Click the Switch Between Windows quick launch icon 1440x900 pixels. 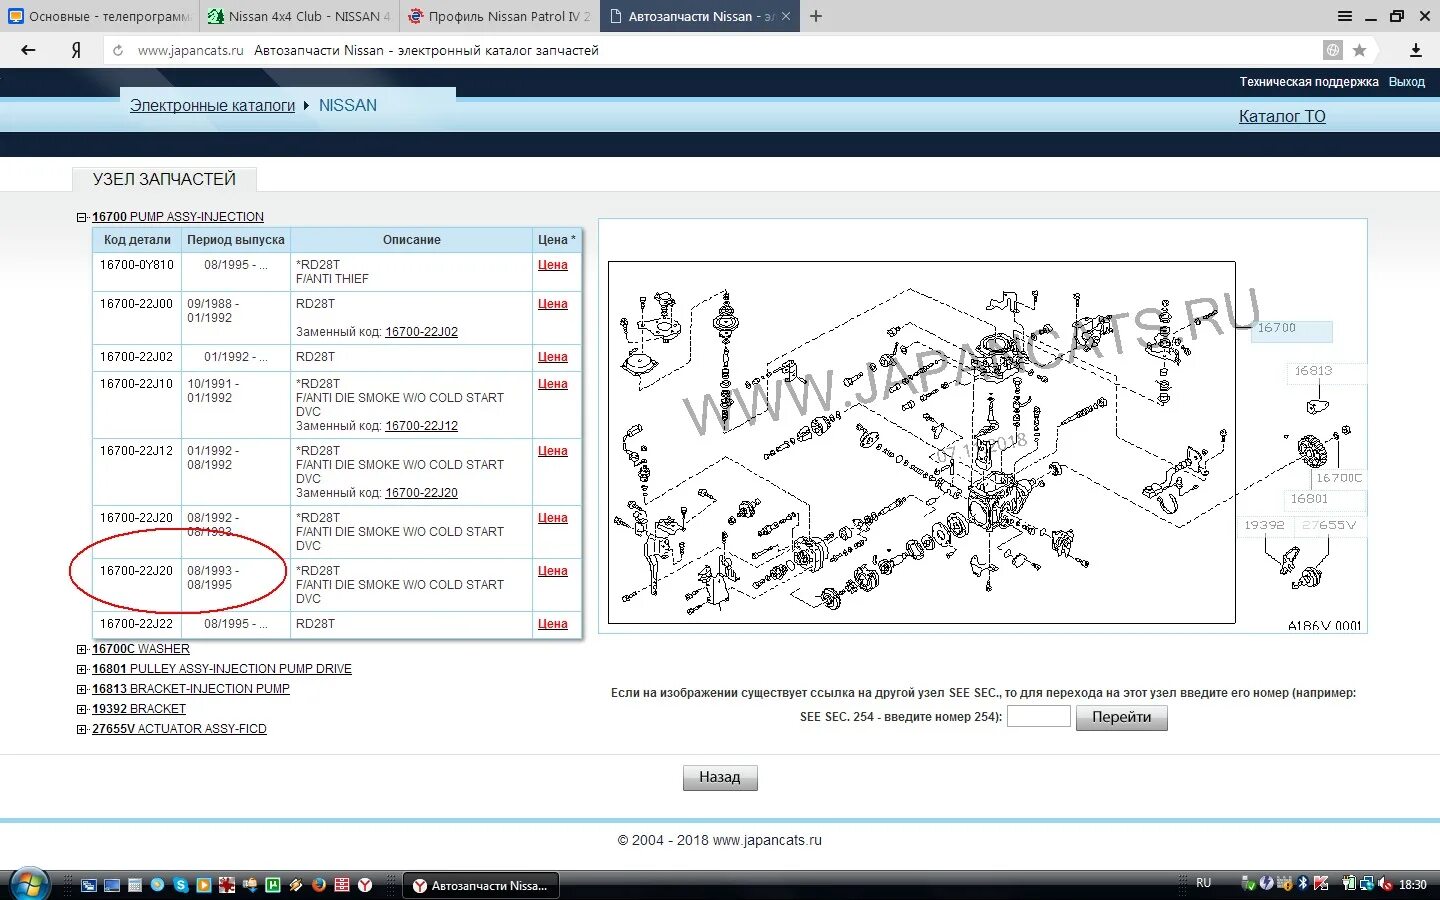(x=89, y=885)
